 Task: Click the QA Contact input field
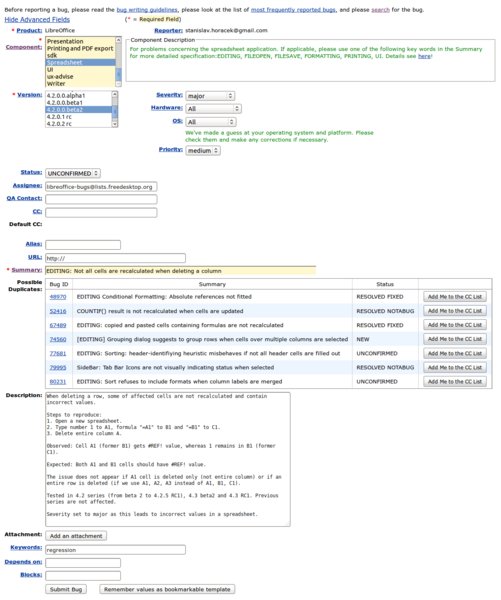point(101,199)
